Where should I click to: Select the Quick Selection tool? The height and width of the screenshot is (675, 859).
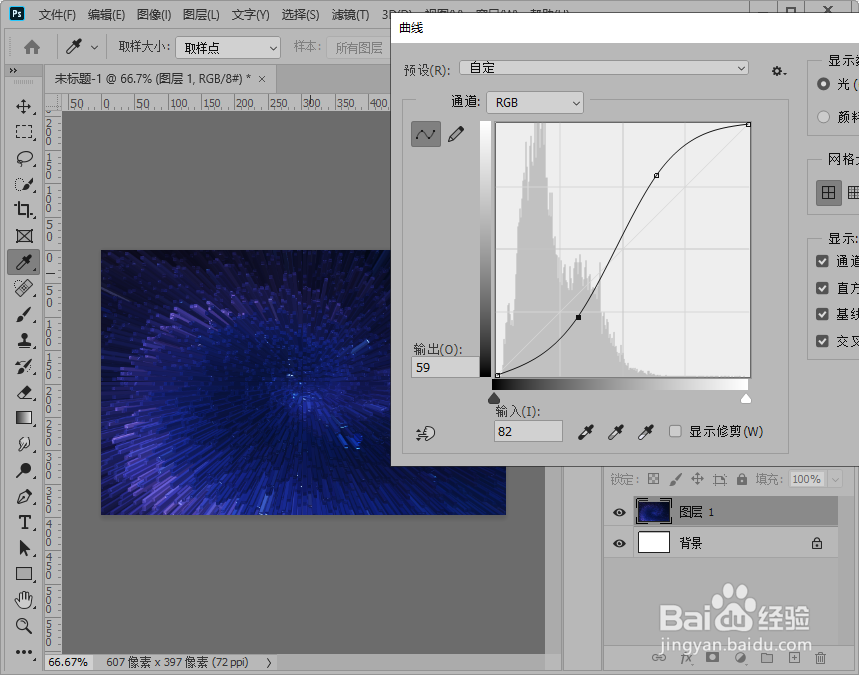(24, 184)
